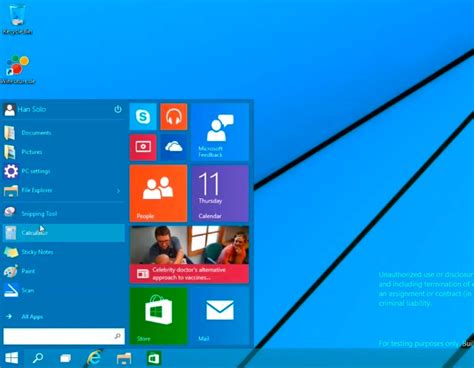Open Task View on the taskbar
This screenshot has width=474, height=368.
click(65, 359)
